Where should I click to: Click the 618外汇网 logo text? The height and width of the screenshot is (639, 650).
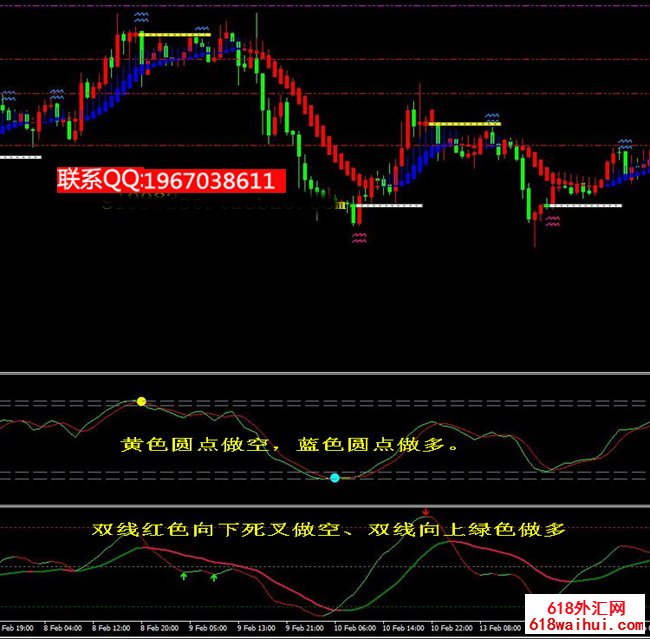588,609
